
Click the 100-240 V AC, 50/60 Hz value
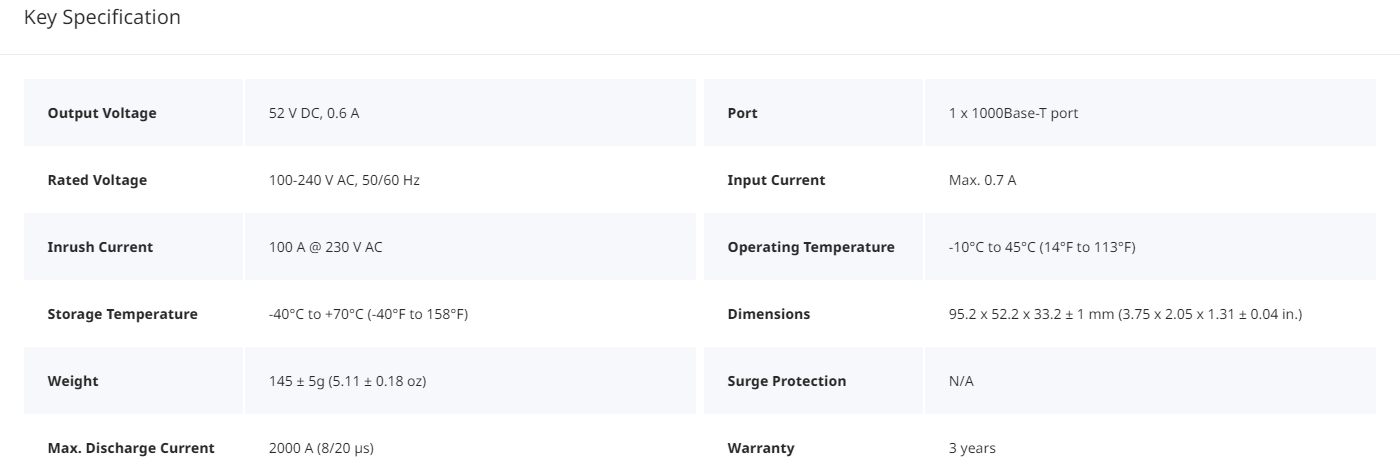coord(344,180)
